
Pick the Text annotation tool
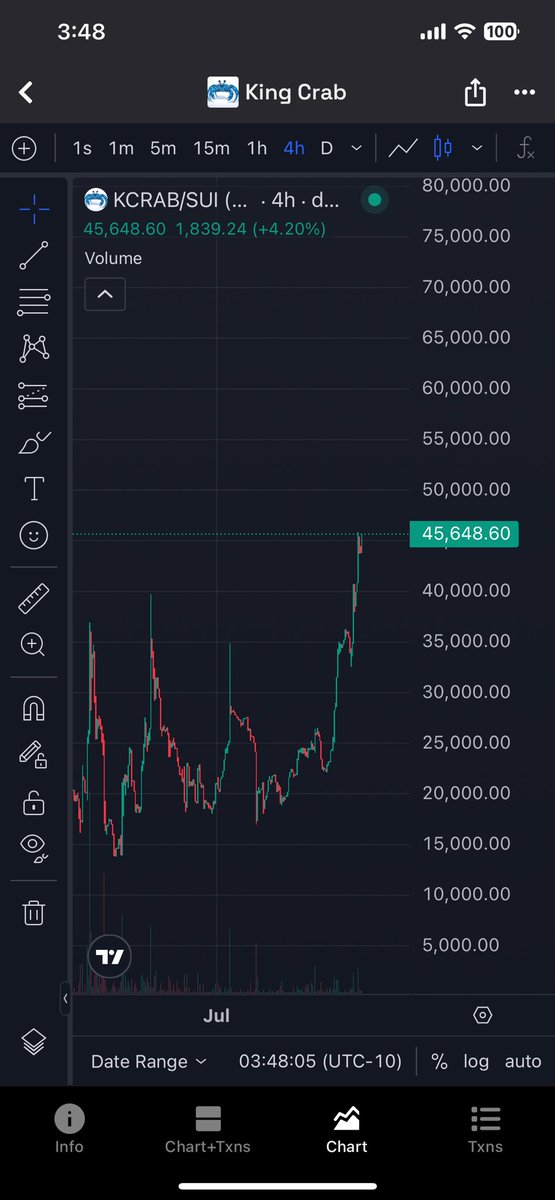click(x=34, y=489)
